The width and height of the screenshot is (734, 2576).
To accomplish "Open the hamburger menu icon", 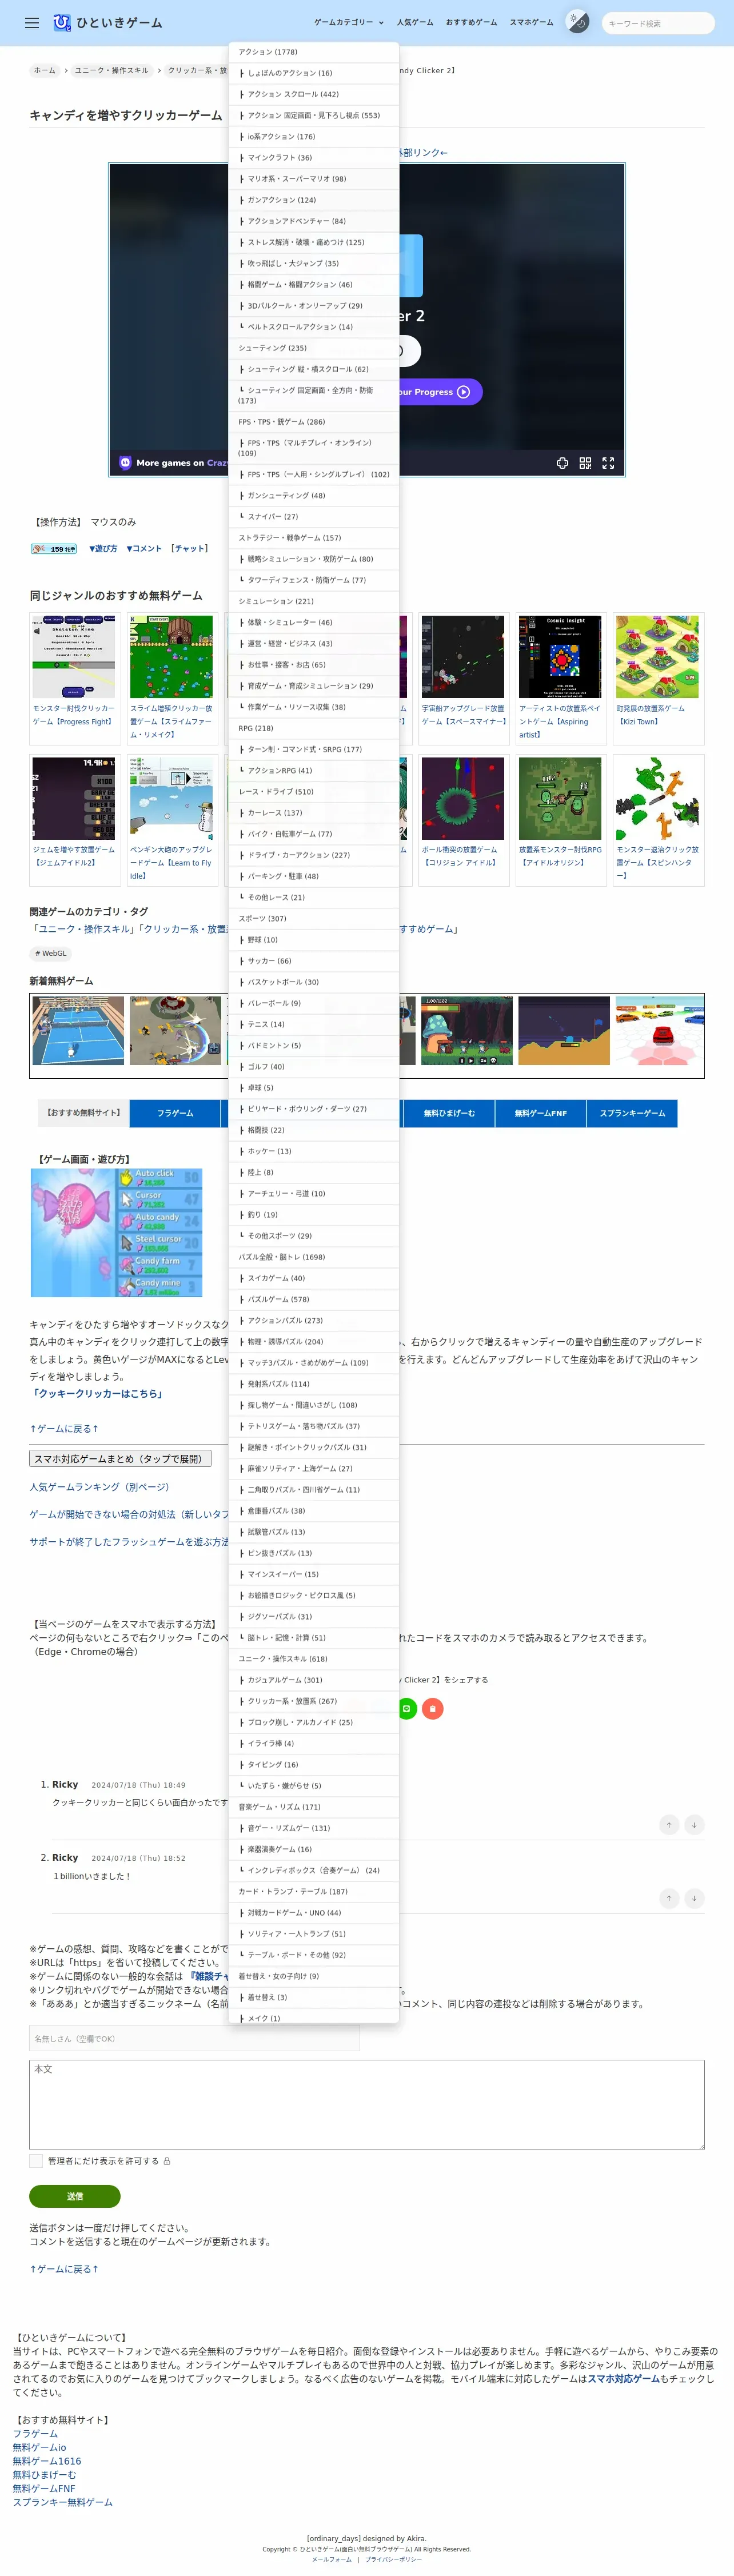I will coord(32,22).
